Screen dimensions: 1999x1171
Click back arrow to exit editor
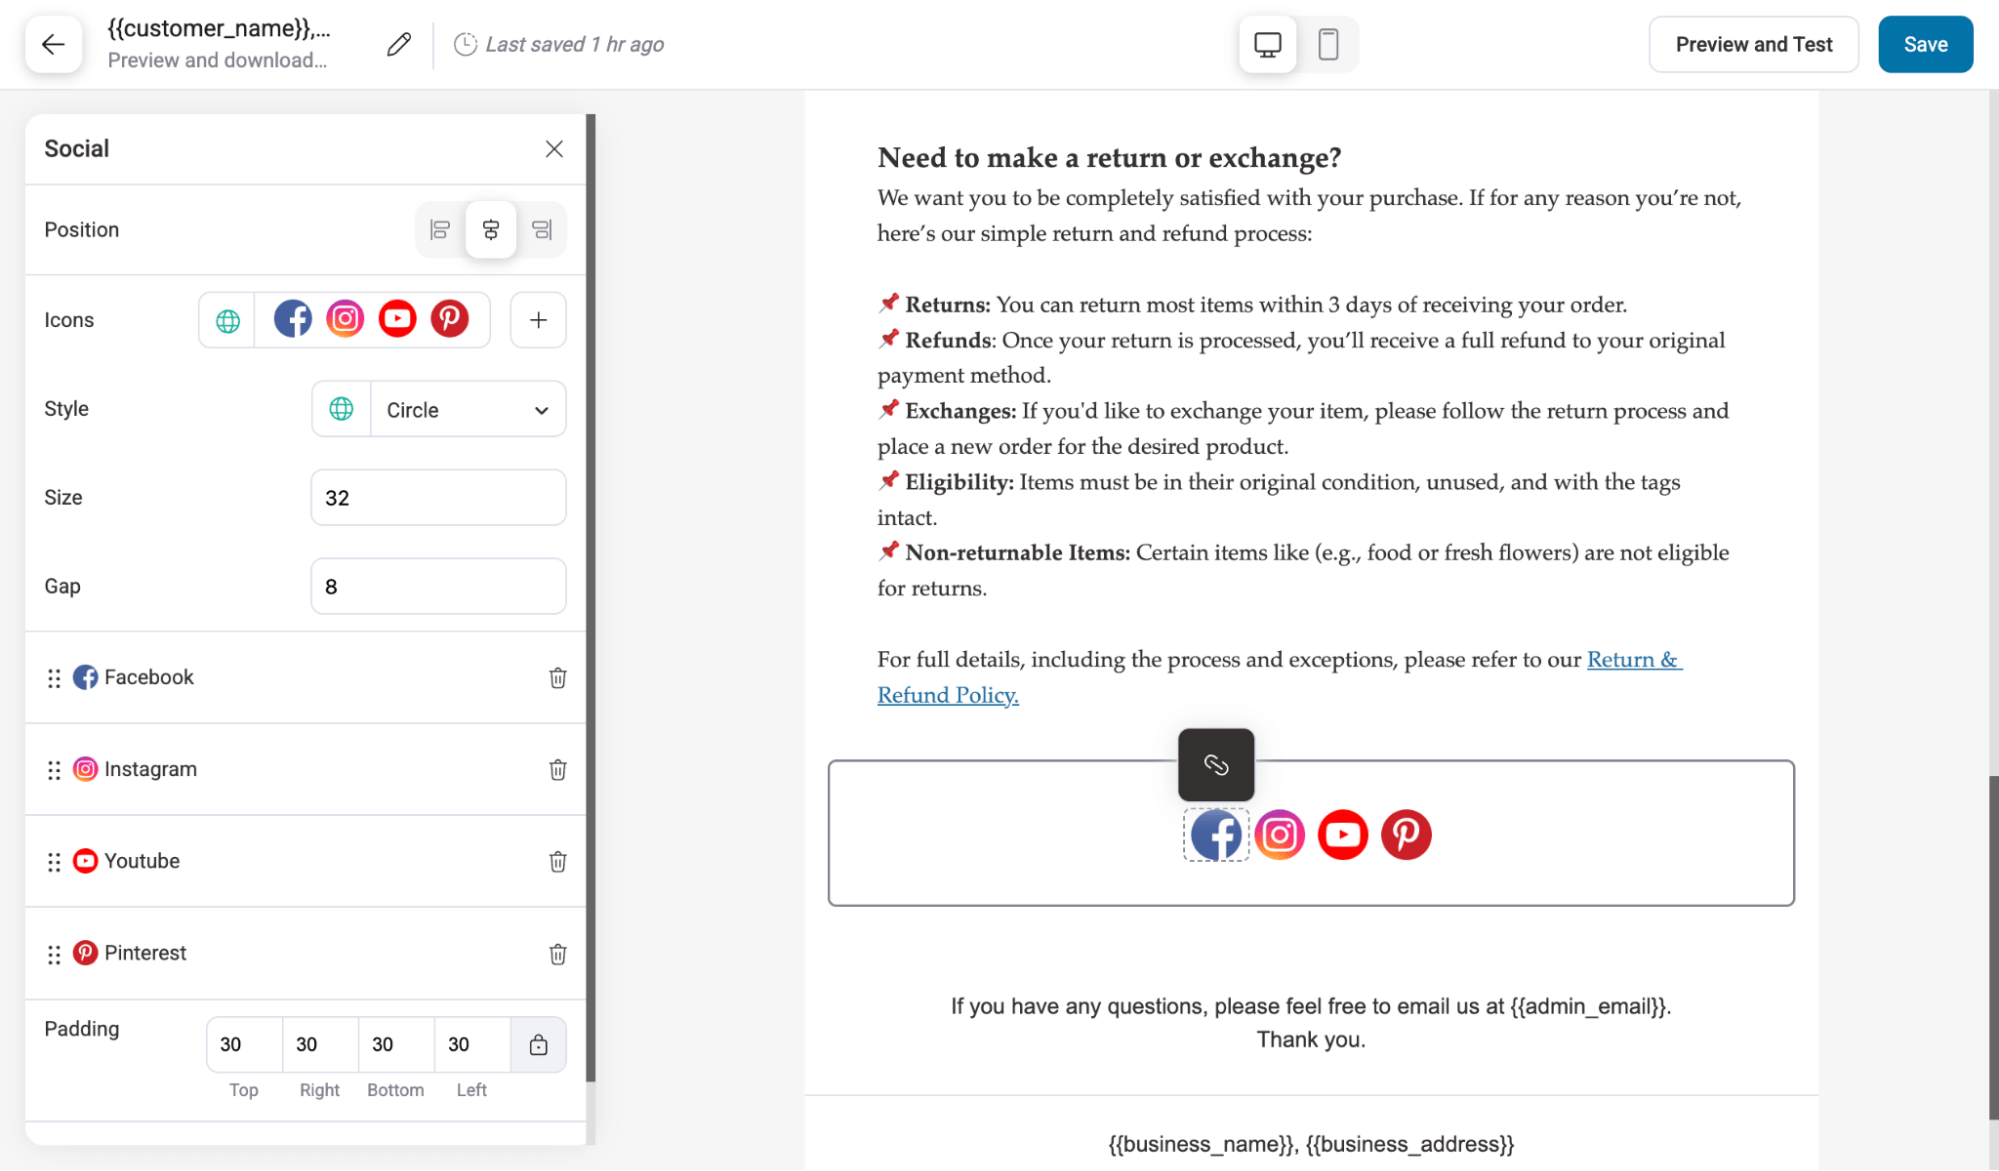pyautogui.click(x=52, y=43)
